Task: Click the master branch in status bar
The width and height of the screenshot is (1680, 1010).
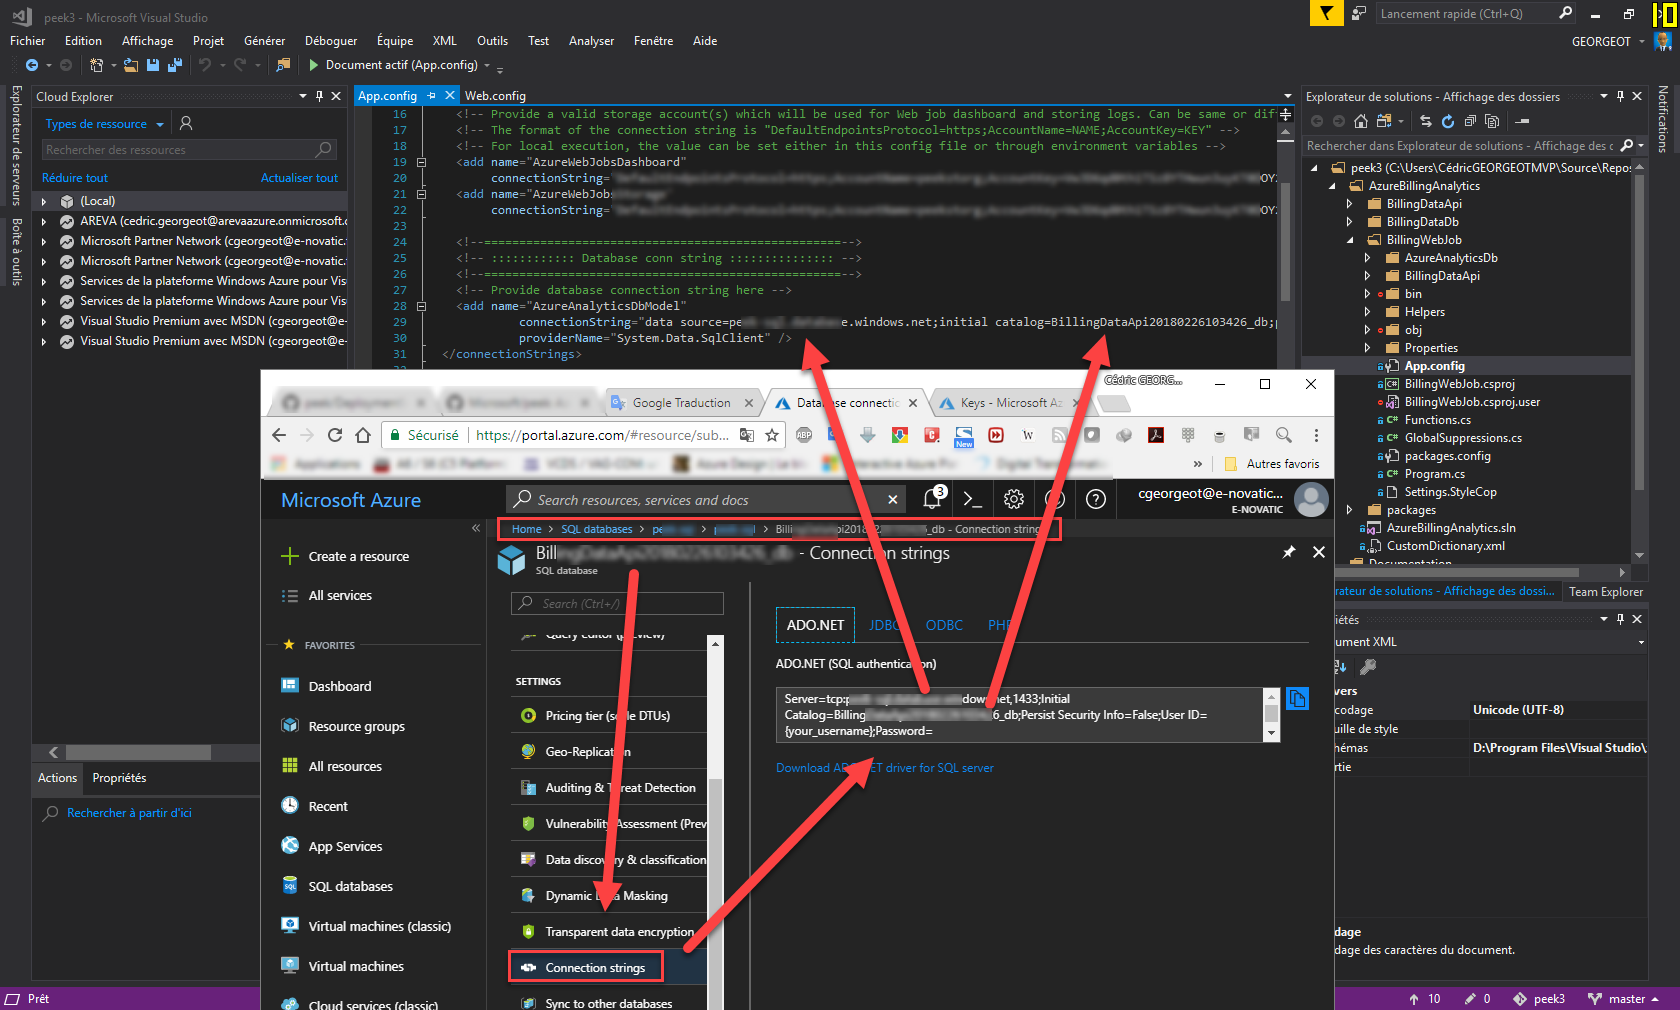Action: point(1626,999)
